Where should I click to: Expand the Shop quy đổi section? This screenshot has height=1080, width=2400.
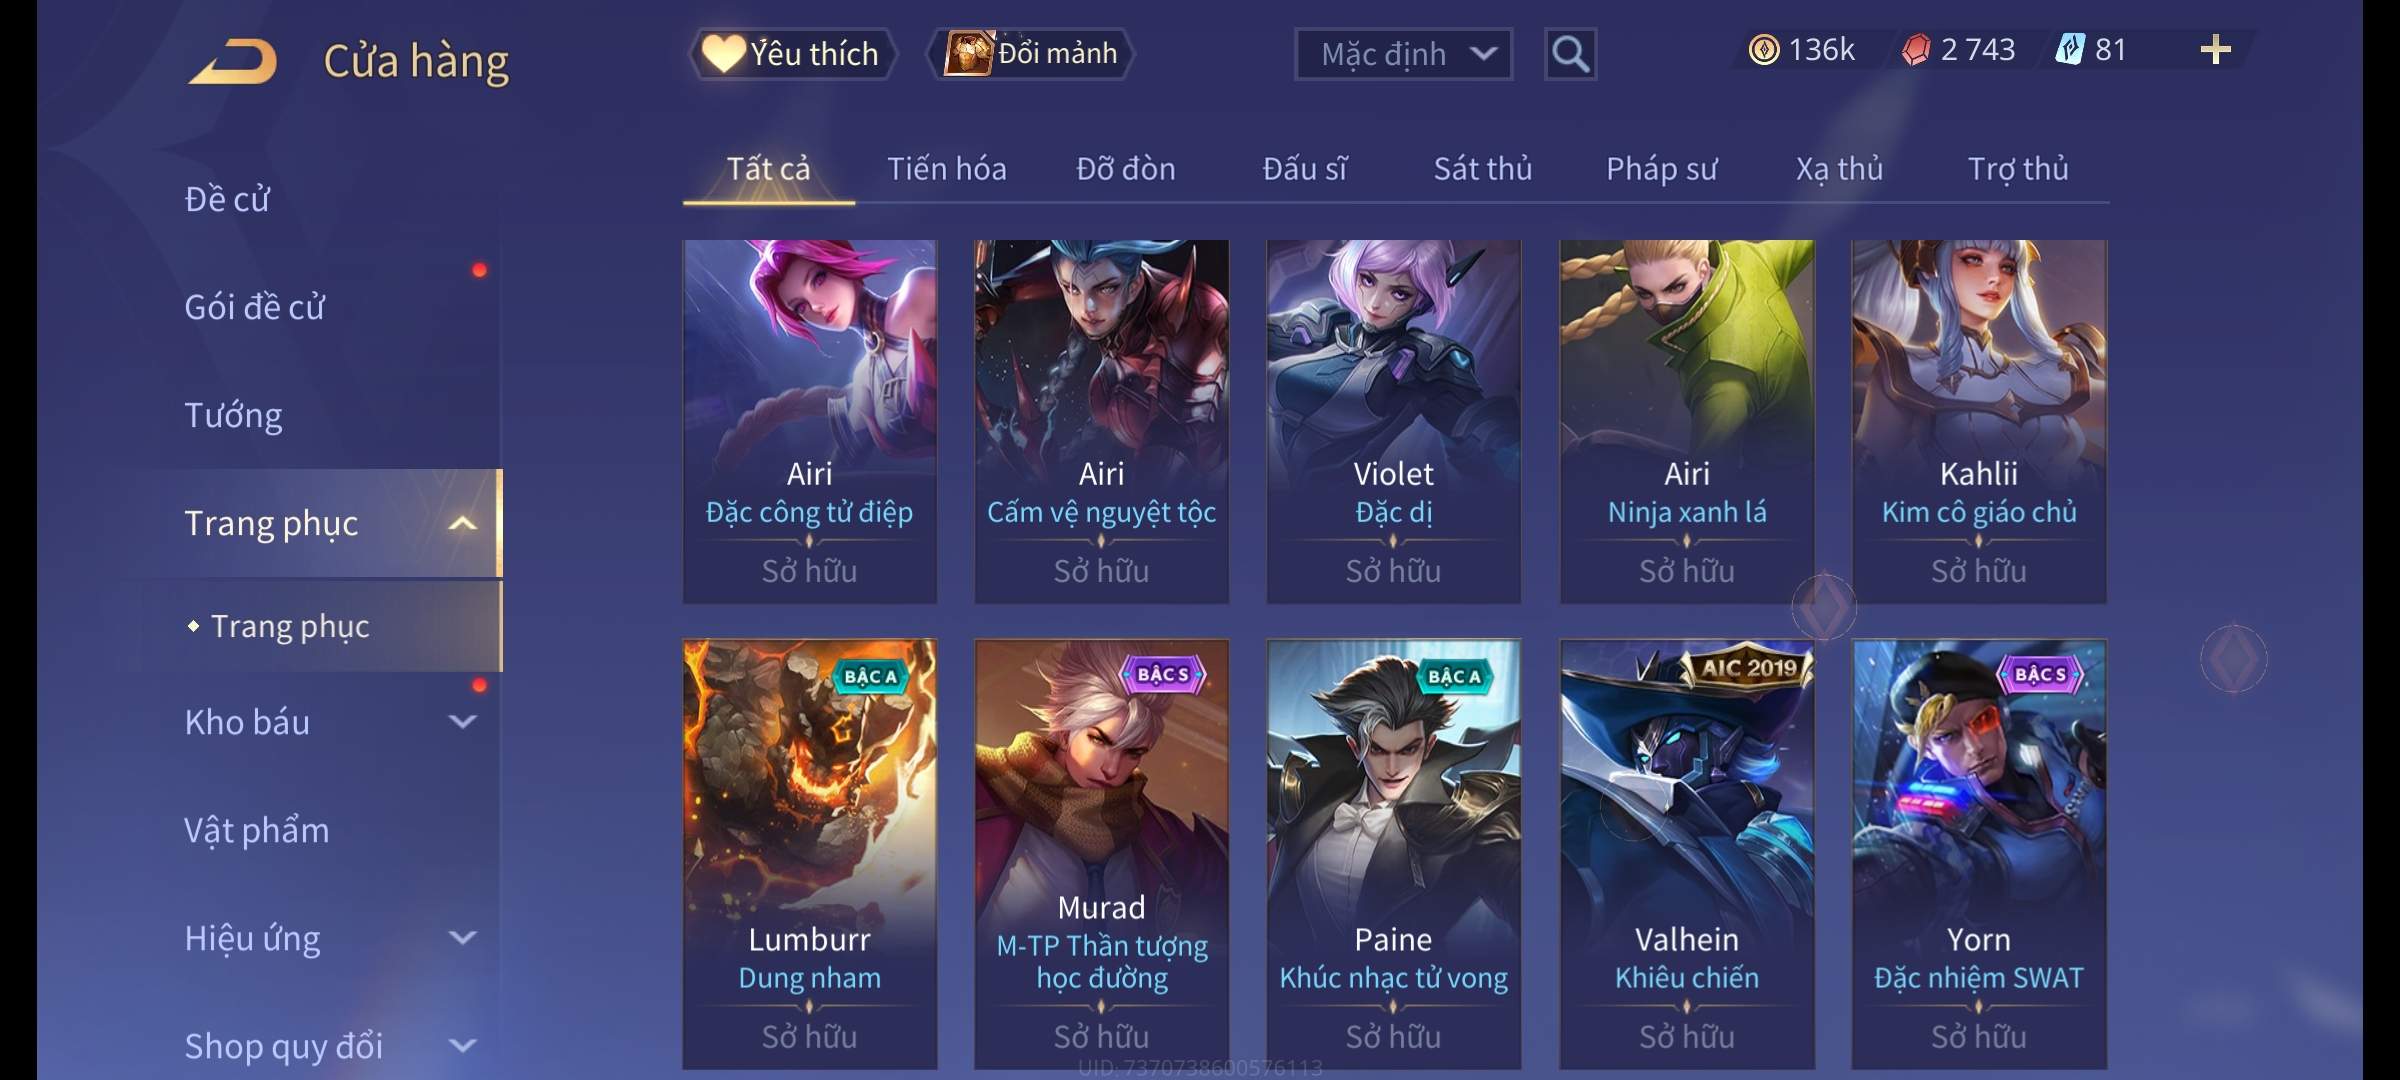coord(462,1045)
